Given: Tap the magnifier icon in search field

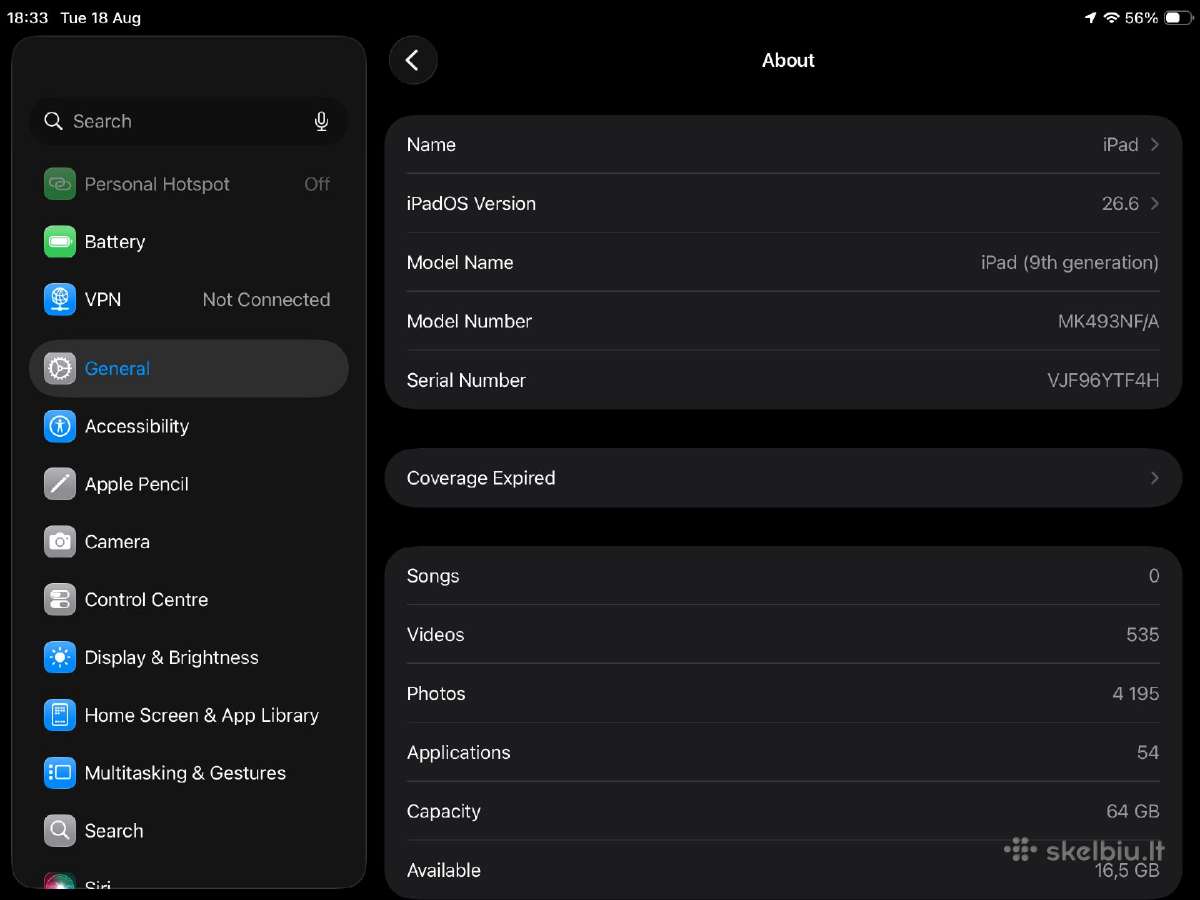Looking at the screenshot, I should 53,121.
